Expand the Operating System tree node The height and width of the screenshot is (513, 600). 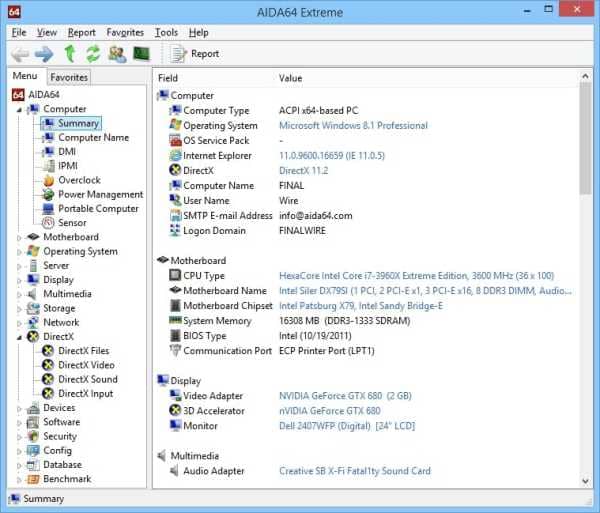click(19, 252)
